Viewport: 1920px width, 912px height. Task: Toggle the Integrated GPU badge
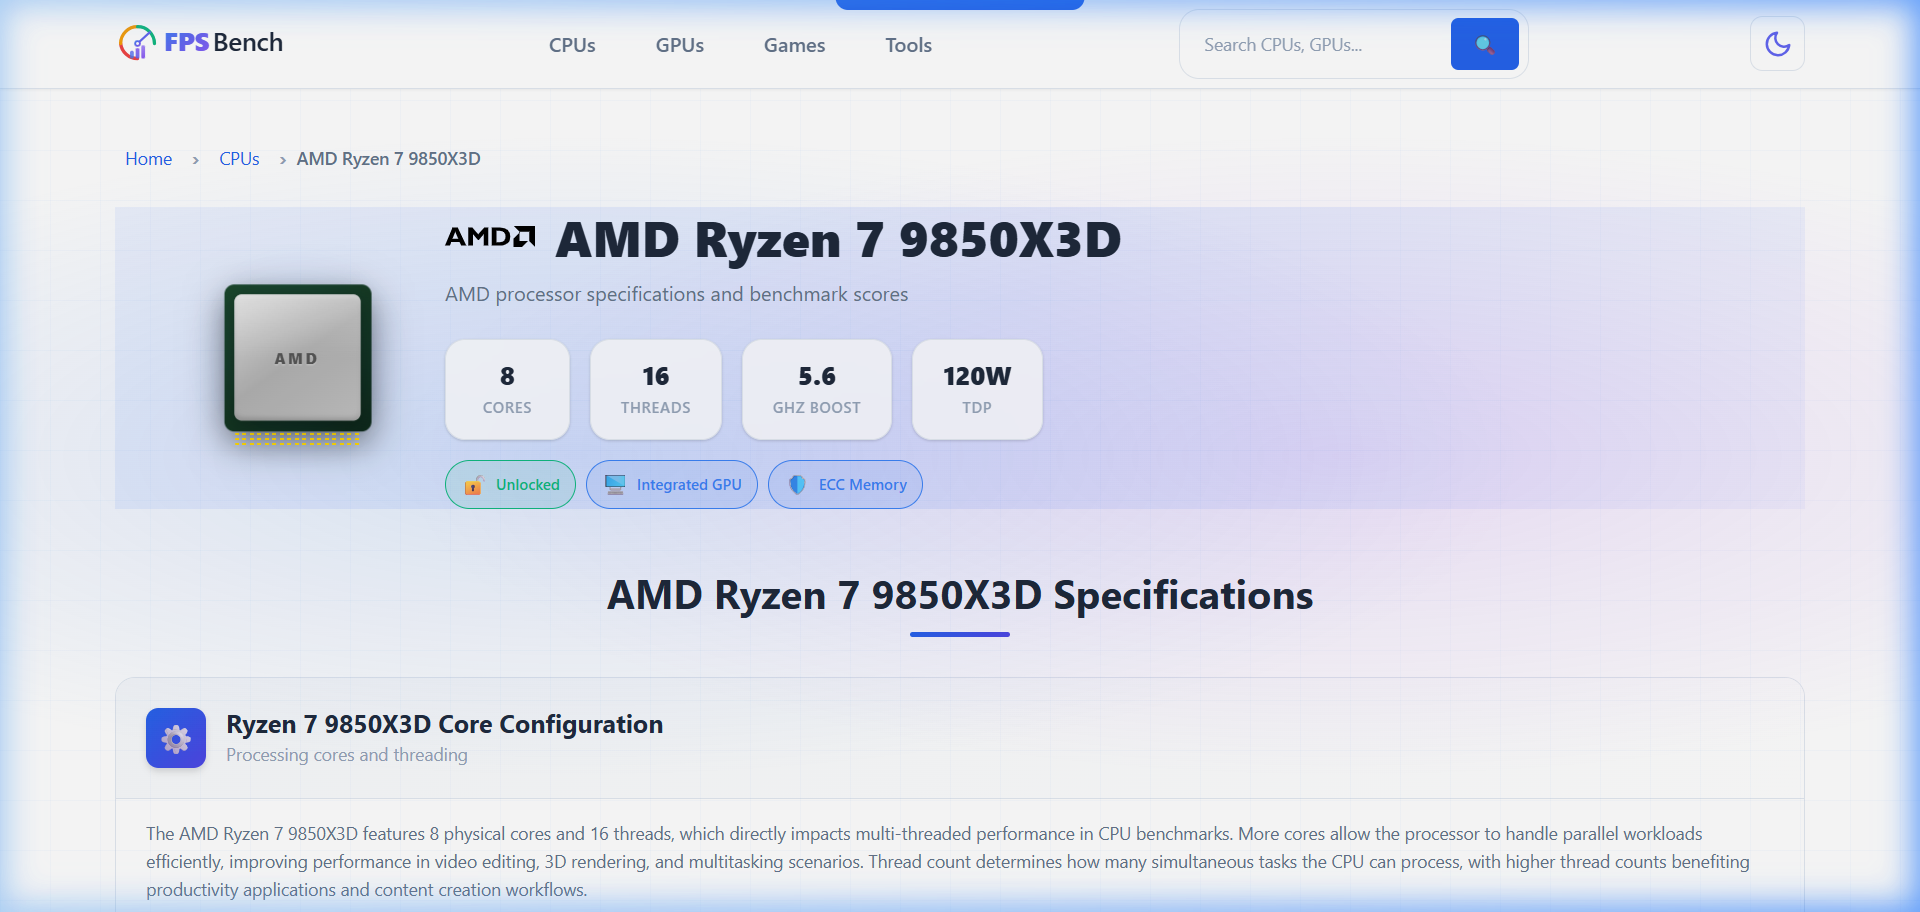(x=671, y=484)
